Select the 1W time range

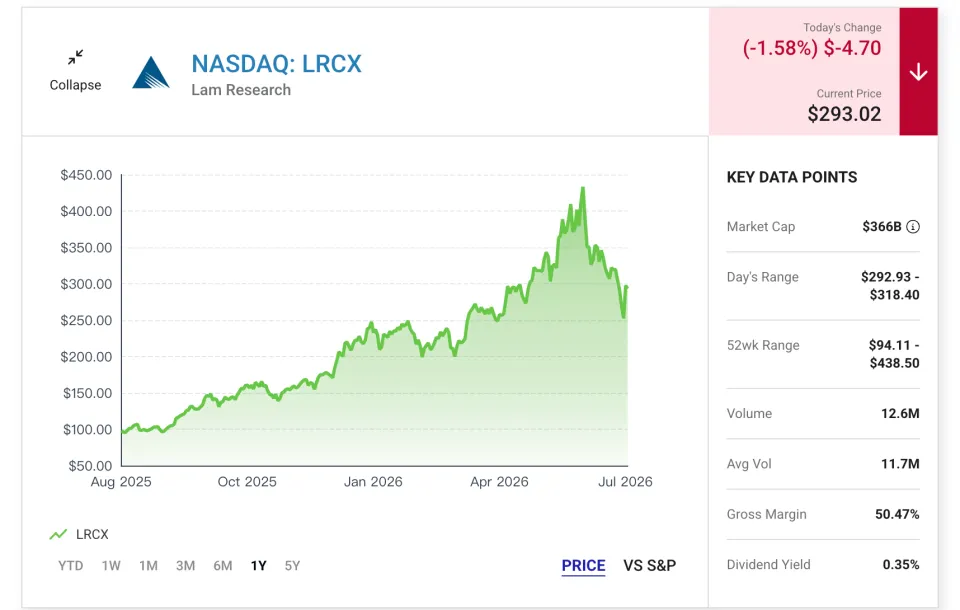pyautogui.click(x=111, y=565)
